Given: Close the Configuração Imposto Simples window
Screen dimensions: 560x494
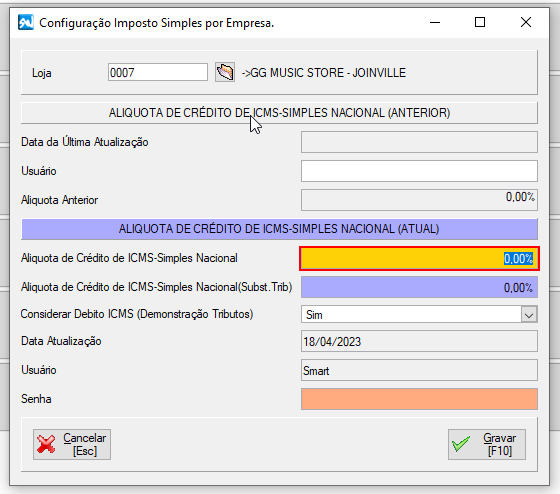Looking at the screenshot, I should point(526,23).
